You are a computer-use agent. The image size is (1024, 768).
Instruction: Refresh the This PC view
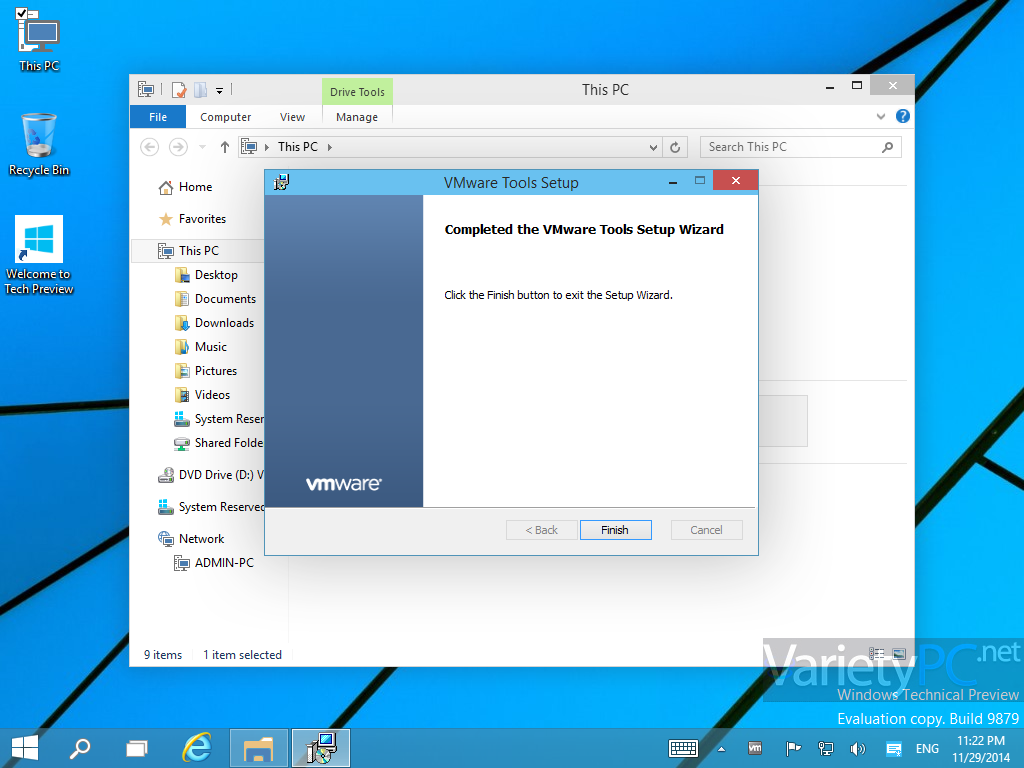675,148
